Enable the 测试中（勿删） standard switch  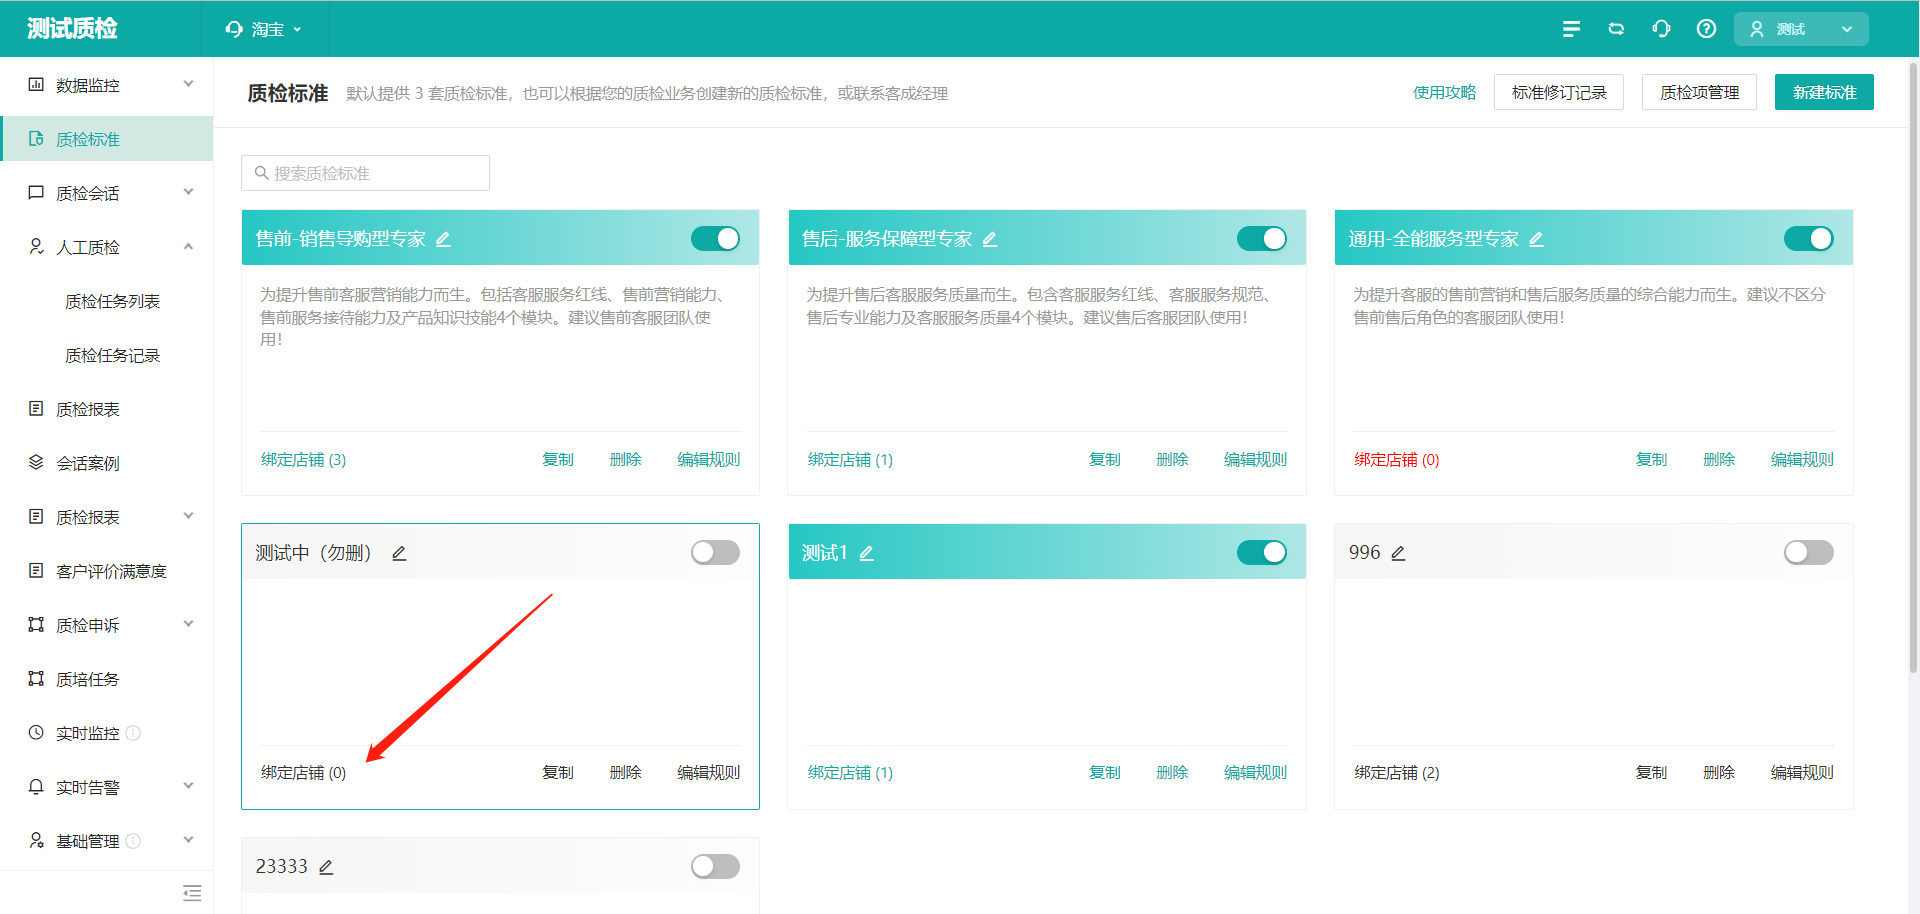tap(715, 553)
